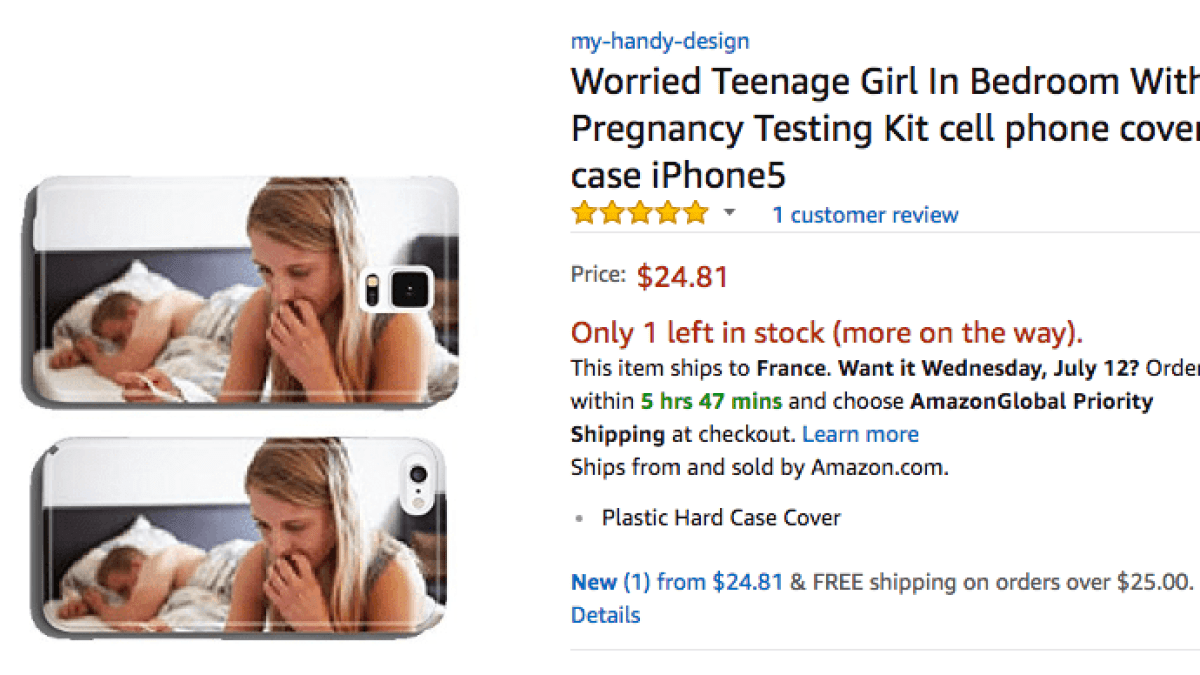Follow the Learn more shipping link

pos(860,434)
